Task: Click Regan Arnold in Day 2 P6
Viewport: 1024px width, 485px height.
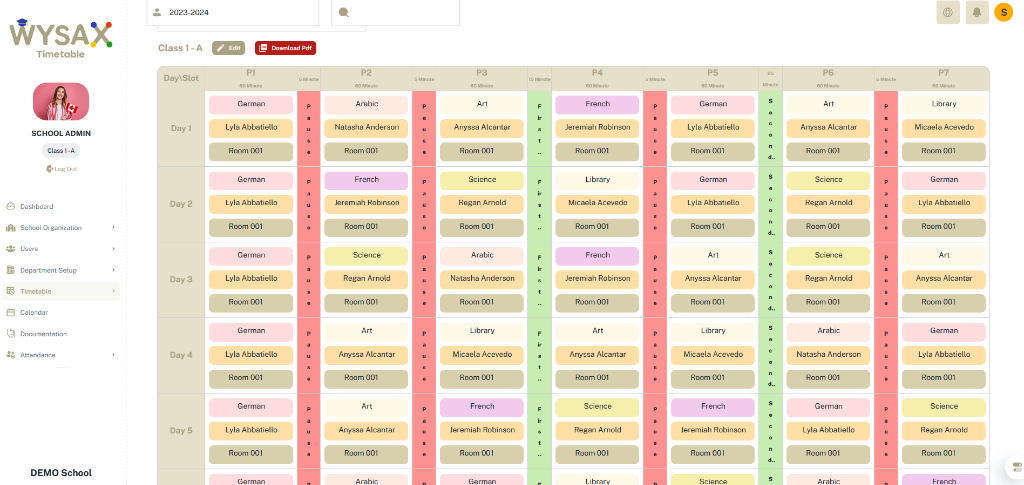Action: point(828,204)
